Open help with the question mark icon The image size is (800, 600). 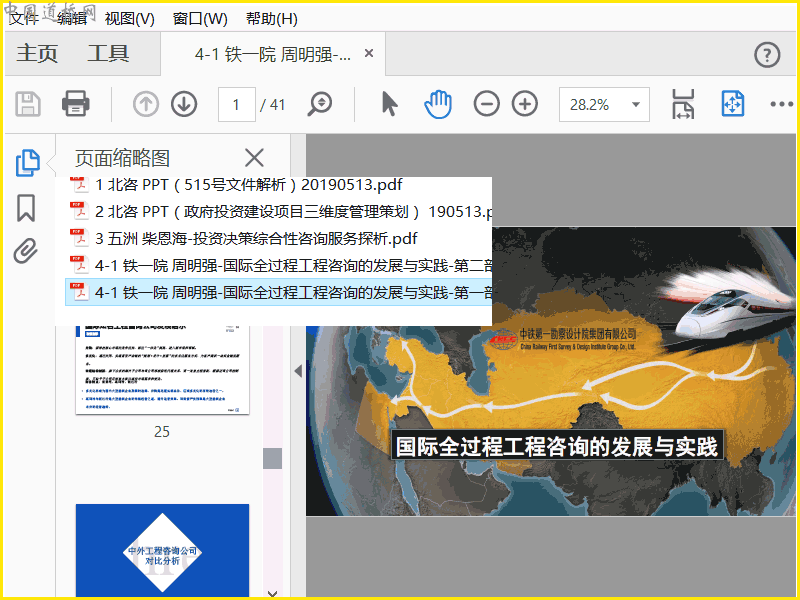(x=767, y=54)
